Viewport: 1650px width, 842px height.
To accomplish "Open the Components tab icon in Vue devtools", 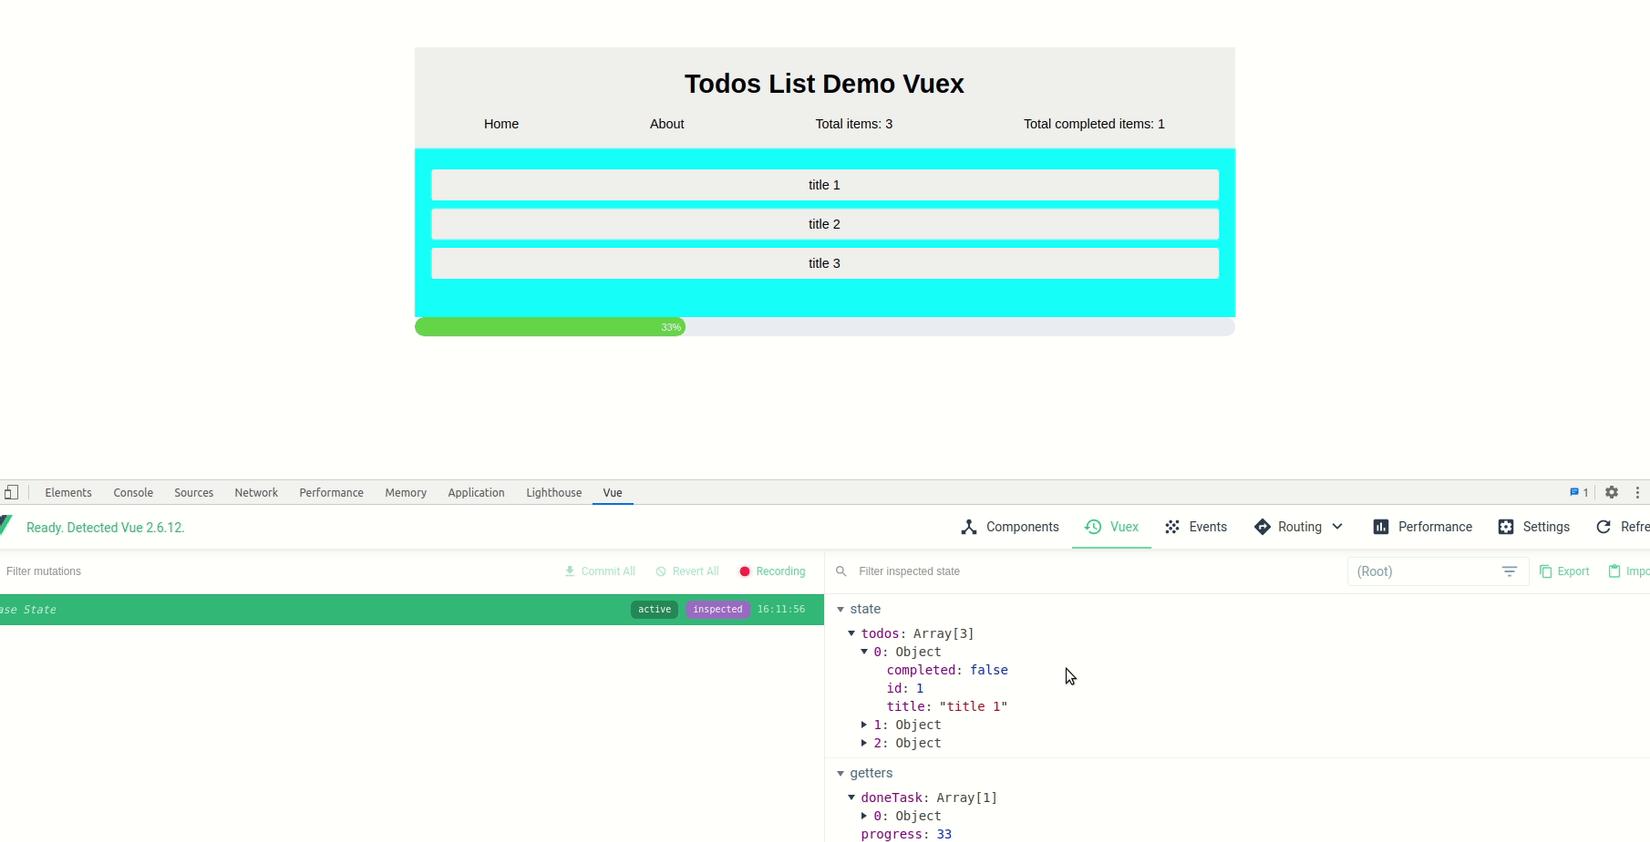I will 968,527.
